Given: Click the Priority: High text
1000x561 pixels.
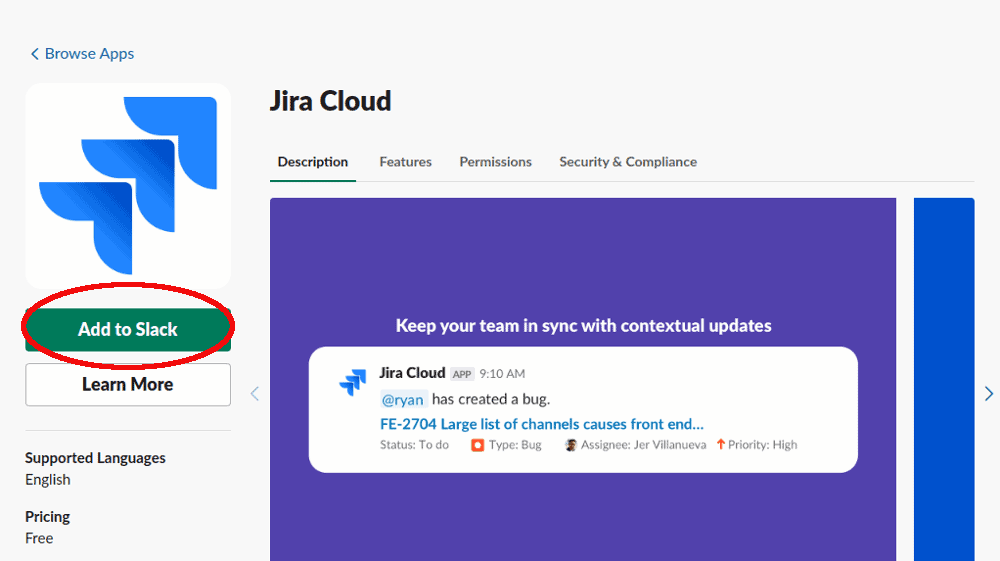Looking at the screenshot, I should 763,445.
